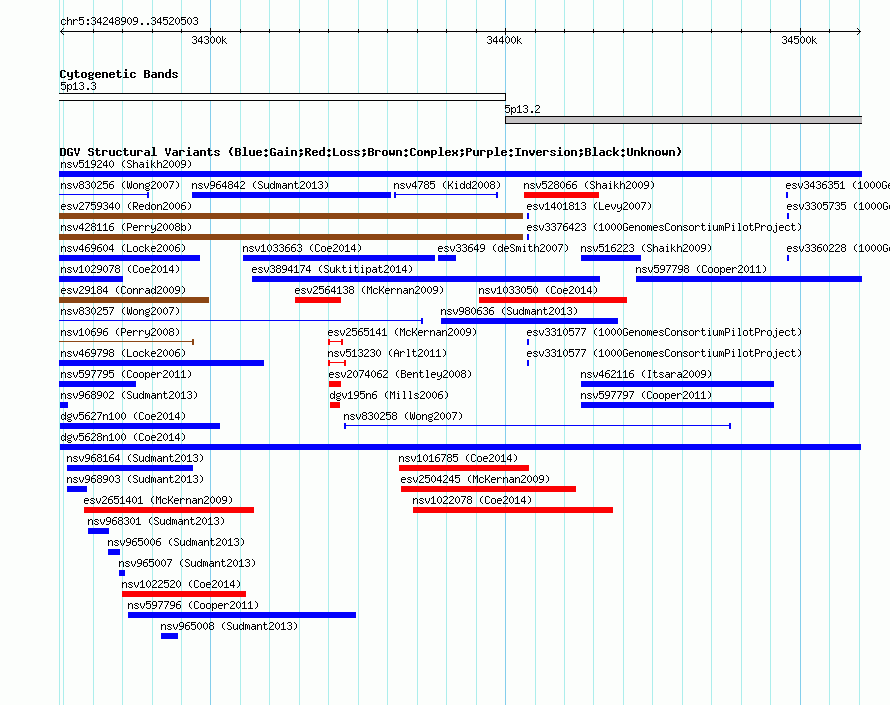Open nsv1022078 (Coe2014) variant
Image resolution: width=890 pixels, height=705 pixels.
coord(472,500)
